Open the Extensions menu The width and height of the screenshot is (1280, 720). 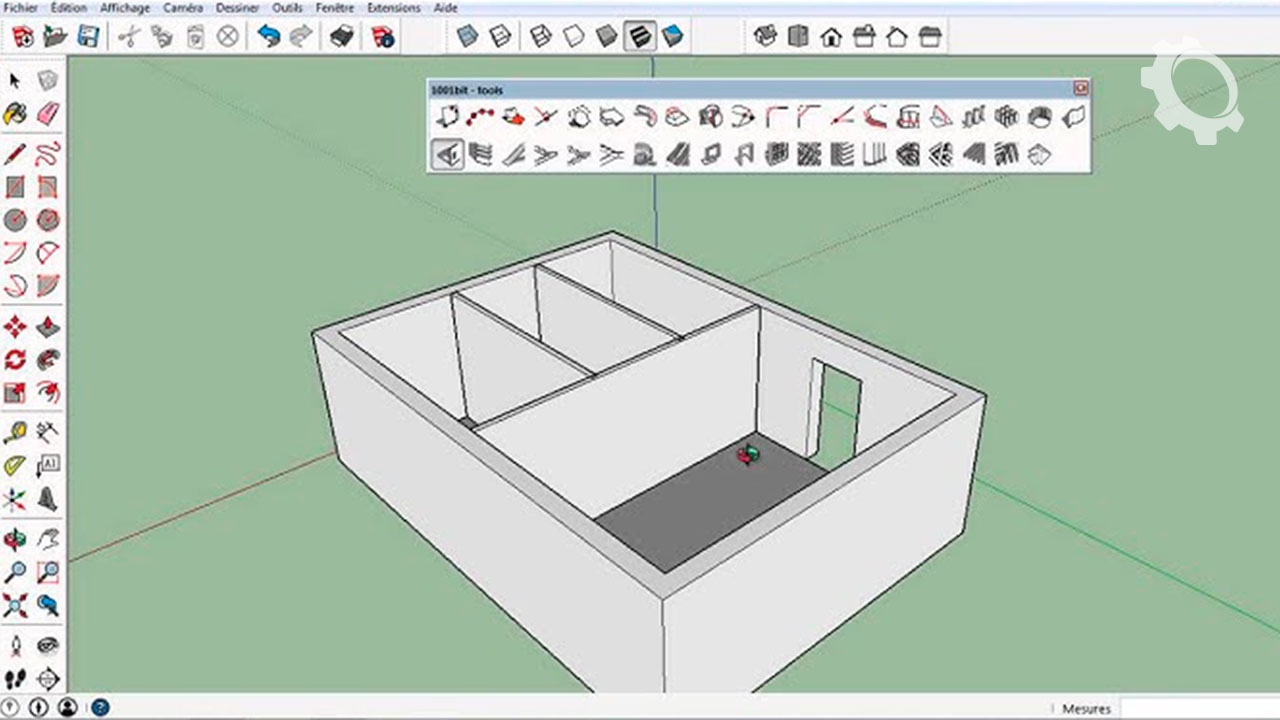tap(393, 8)
